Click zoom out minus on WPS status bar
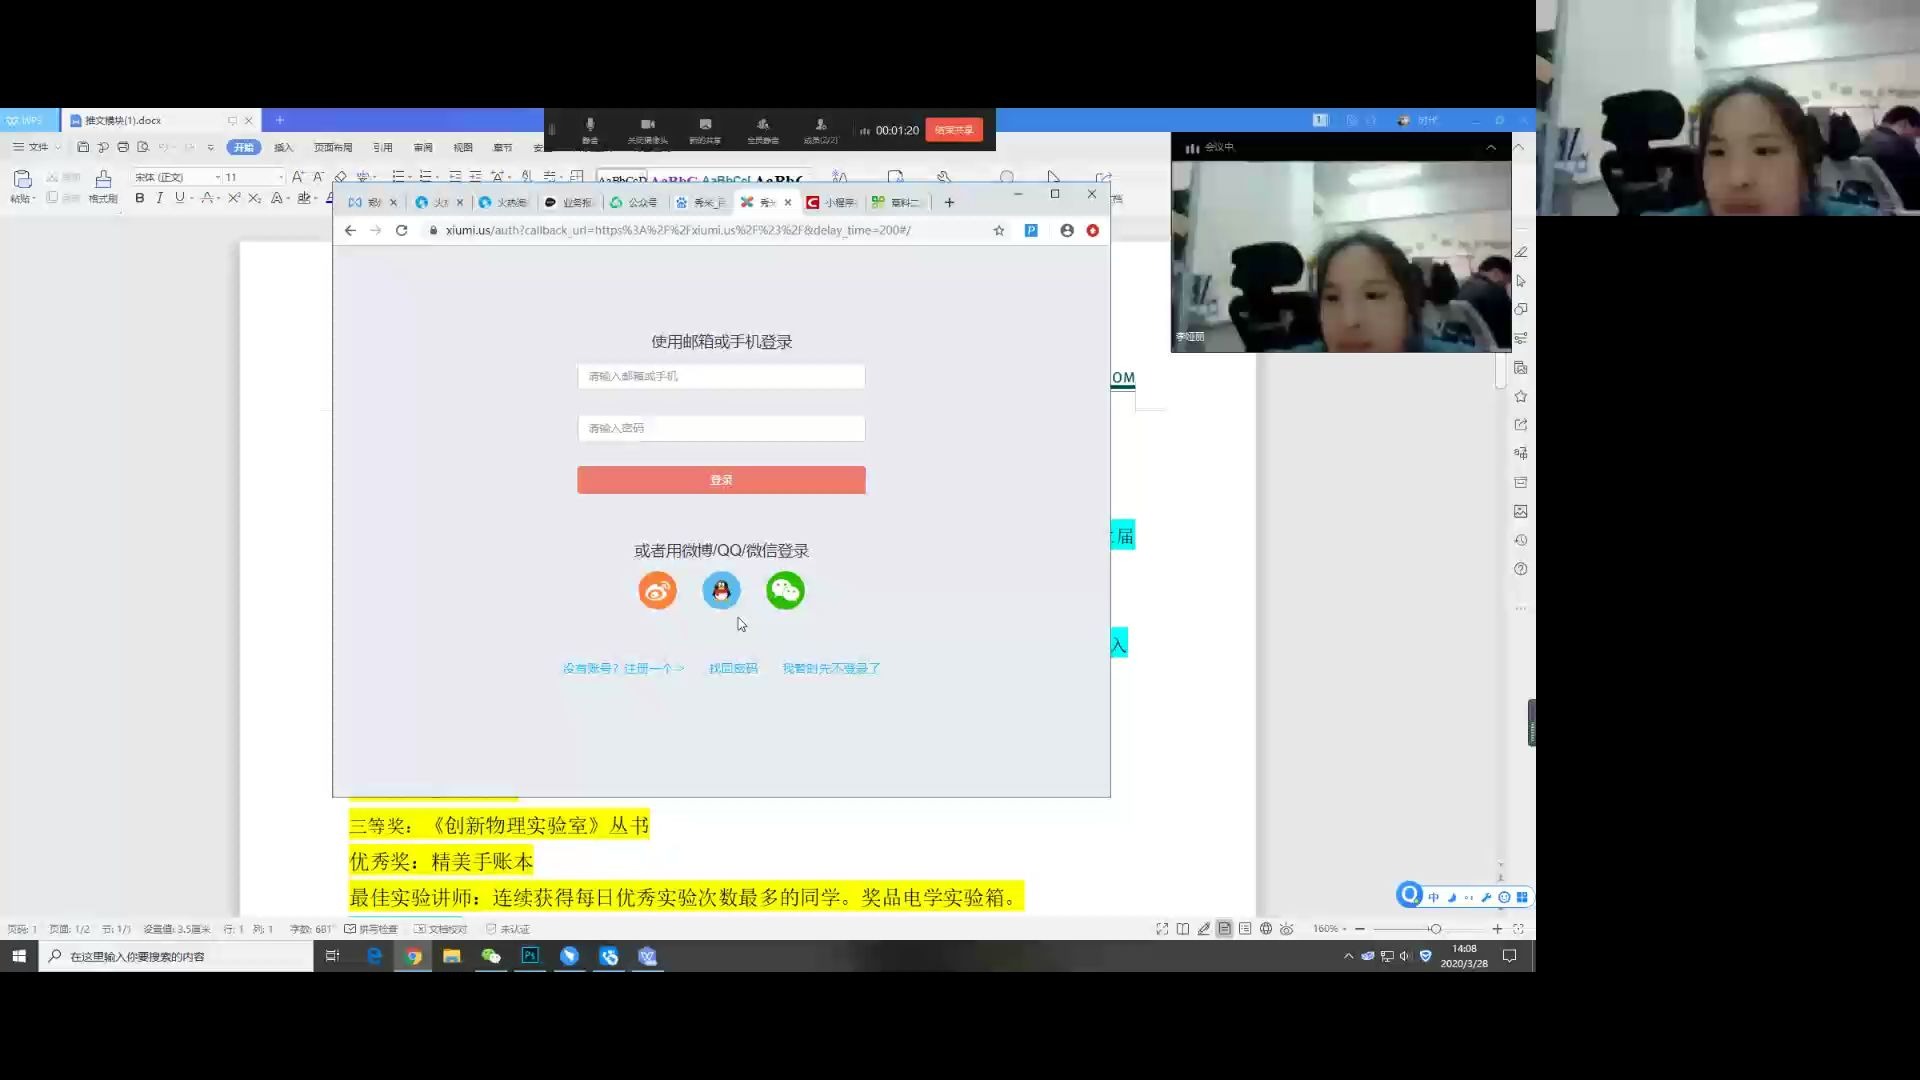Screen dimensions: 1920x1080 pyautogui.click(x=1359, y=929)
